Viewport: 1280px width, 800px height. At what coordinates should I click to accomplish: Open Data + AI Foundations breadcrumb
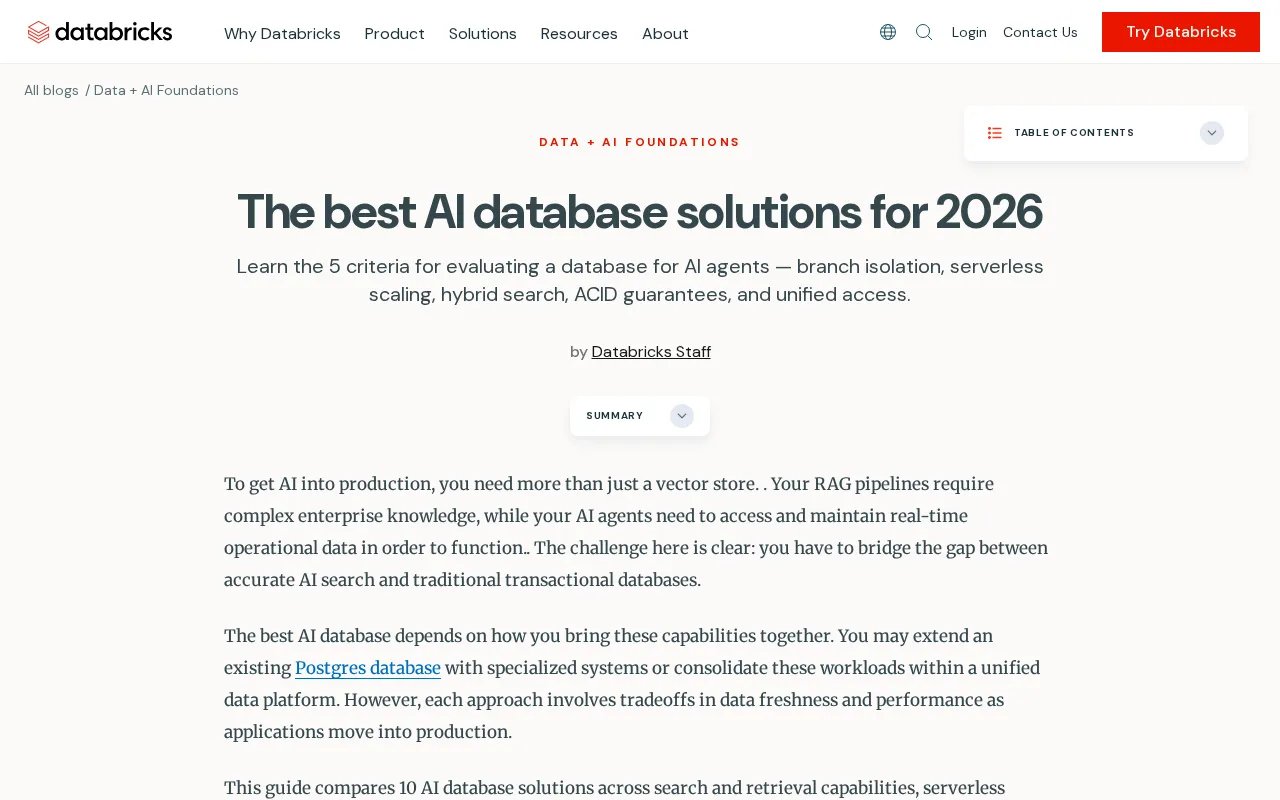pyautogui.click(x=166, y=90)
